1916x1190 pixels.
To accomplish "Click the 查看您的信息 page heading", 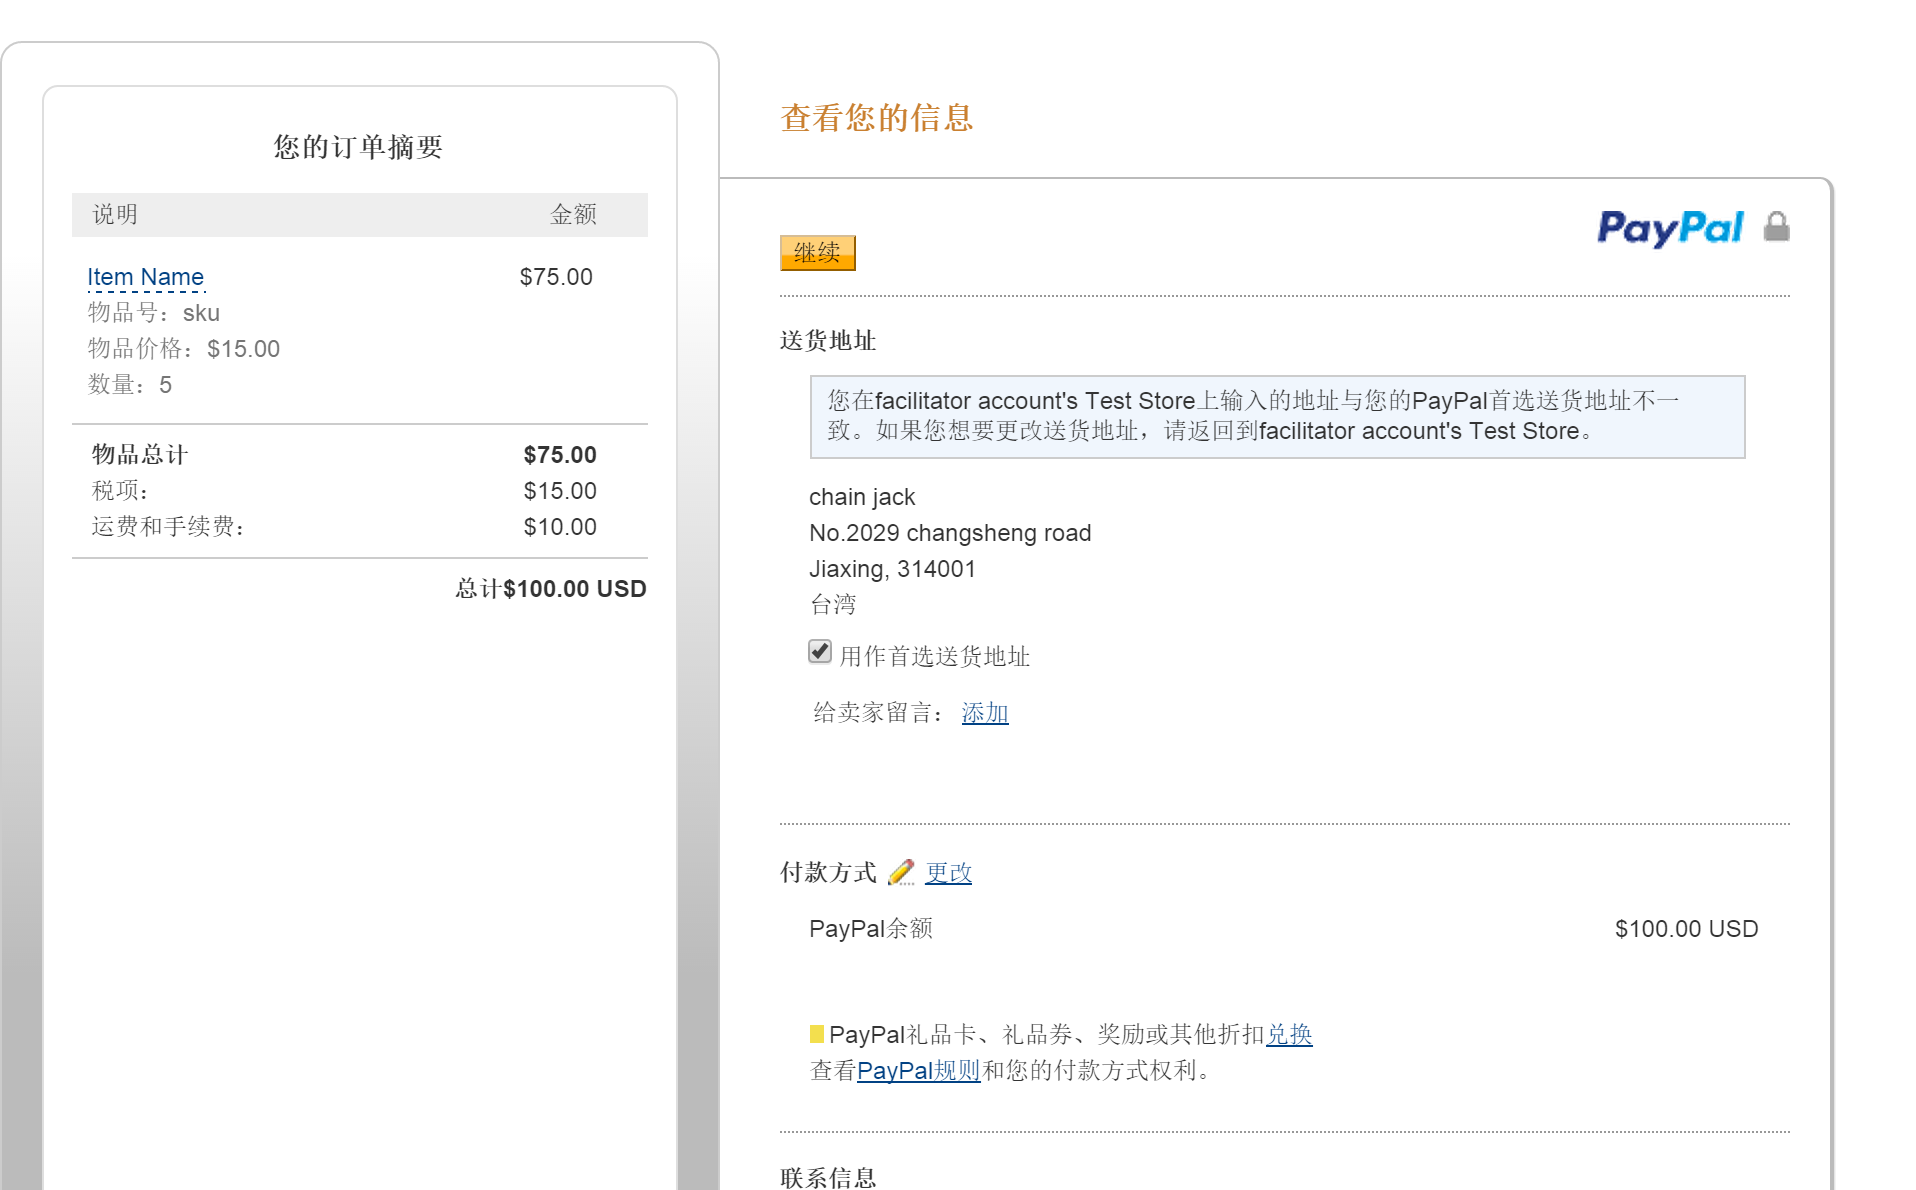I will pos(877,118).
